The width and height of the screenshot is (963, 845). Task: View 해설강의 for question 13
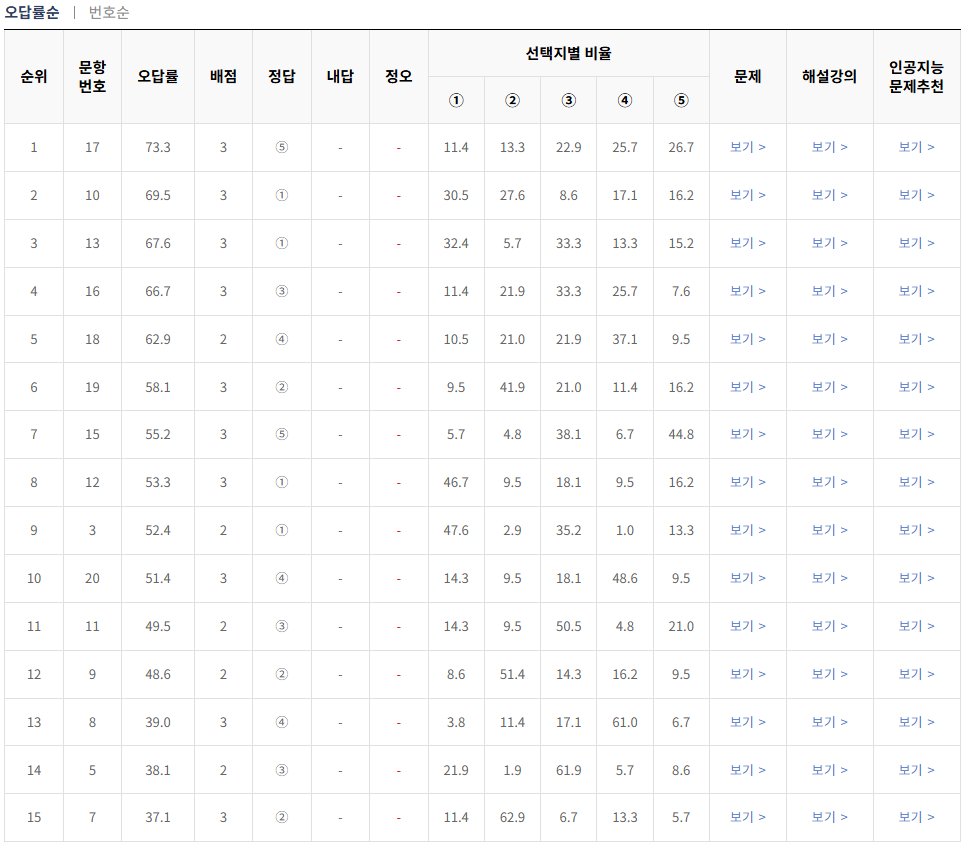[832, 243]
